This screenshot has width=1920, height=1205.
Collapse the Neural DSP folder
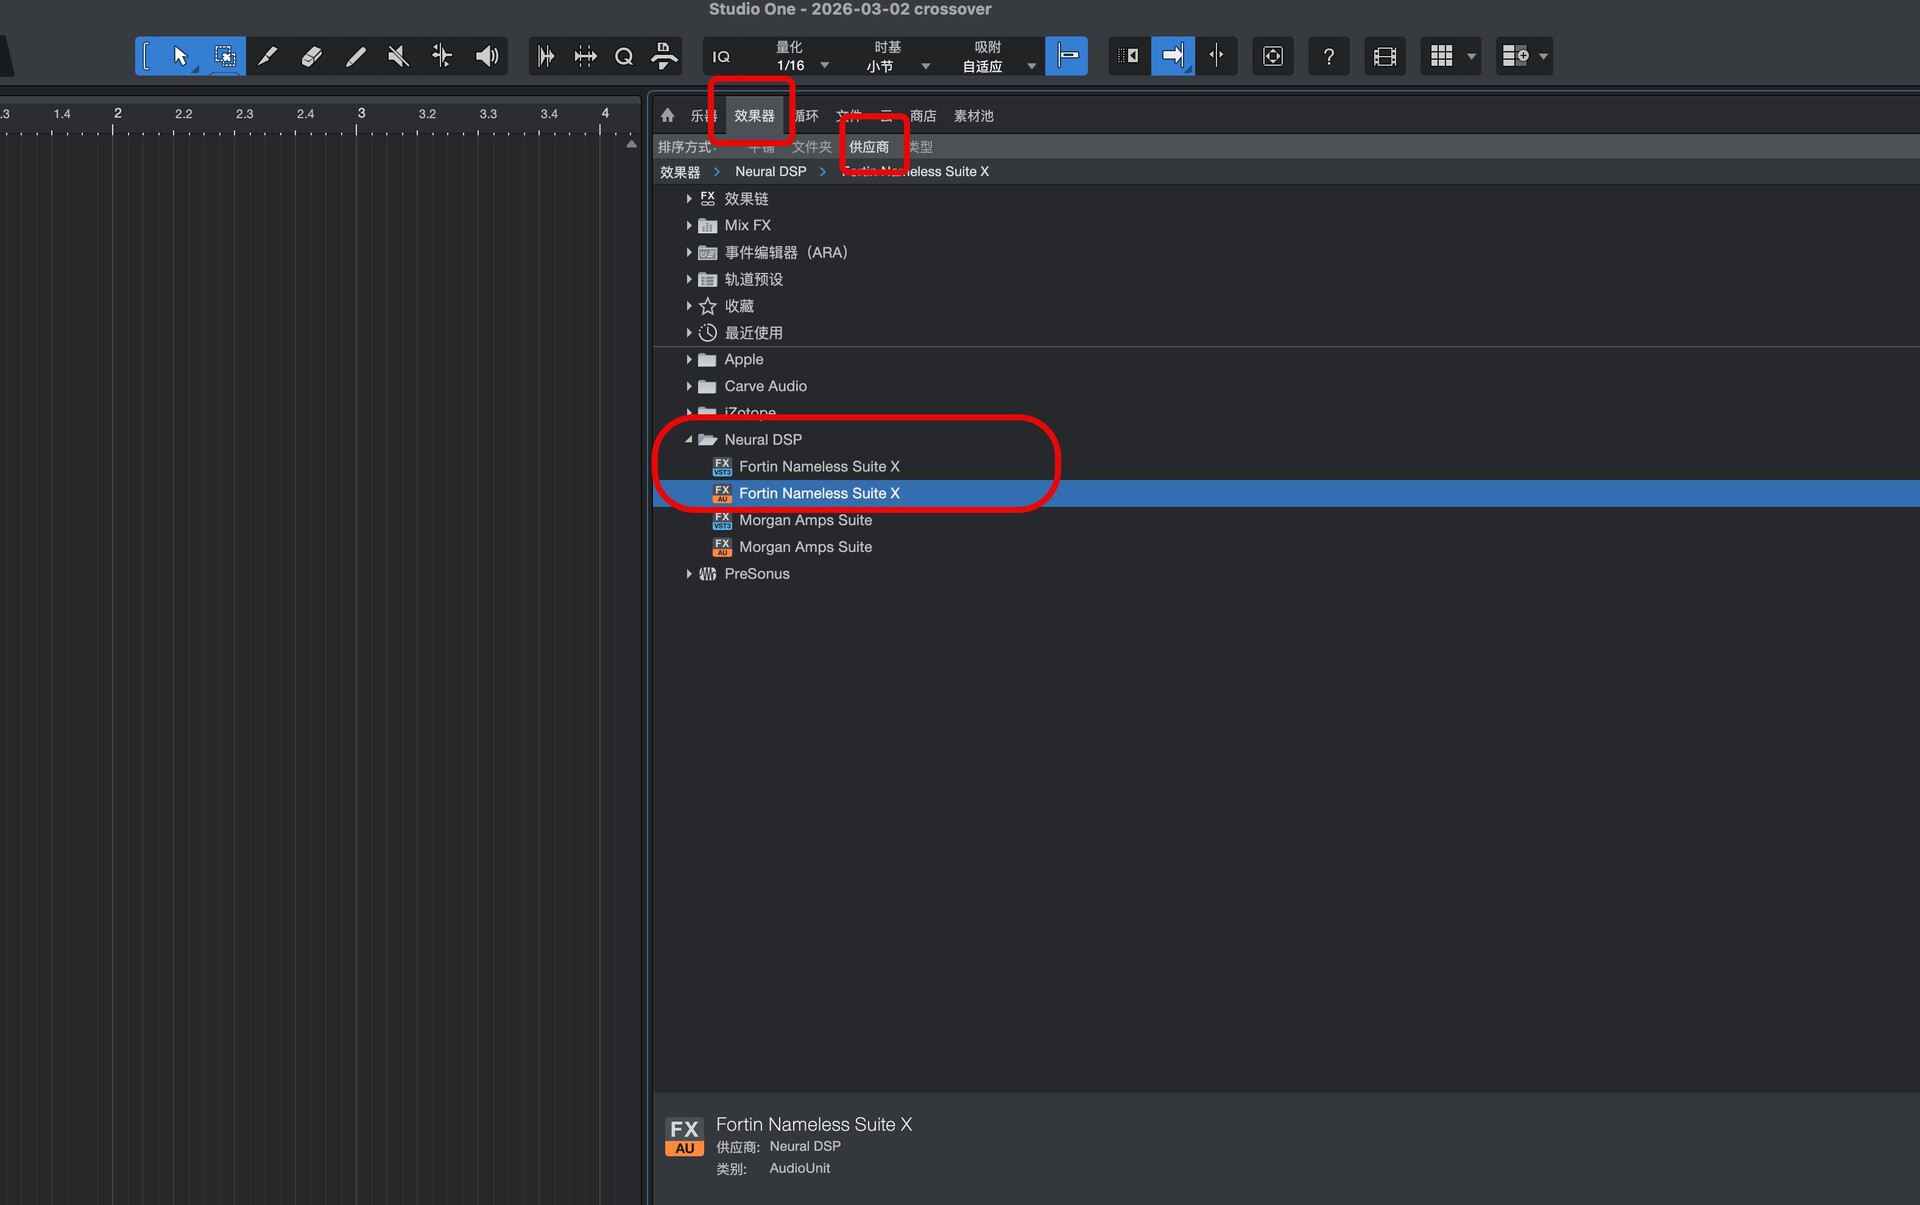[x=689, y=439]
